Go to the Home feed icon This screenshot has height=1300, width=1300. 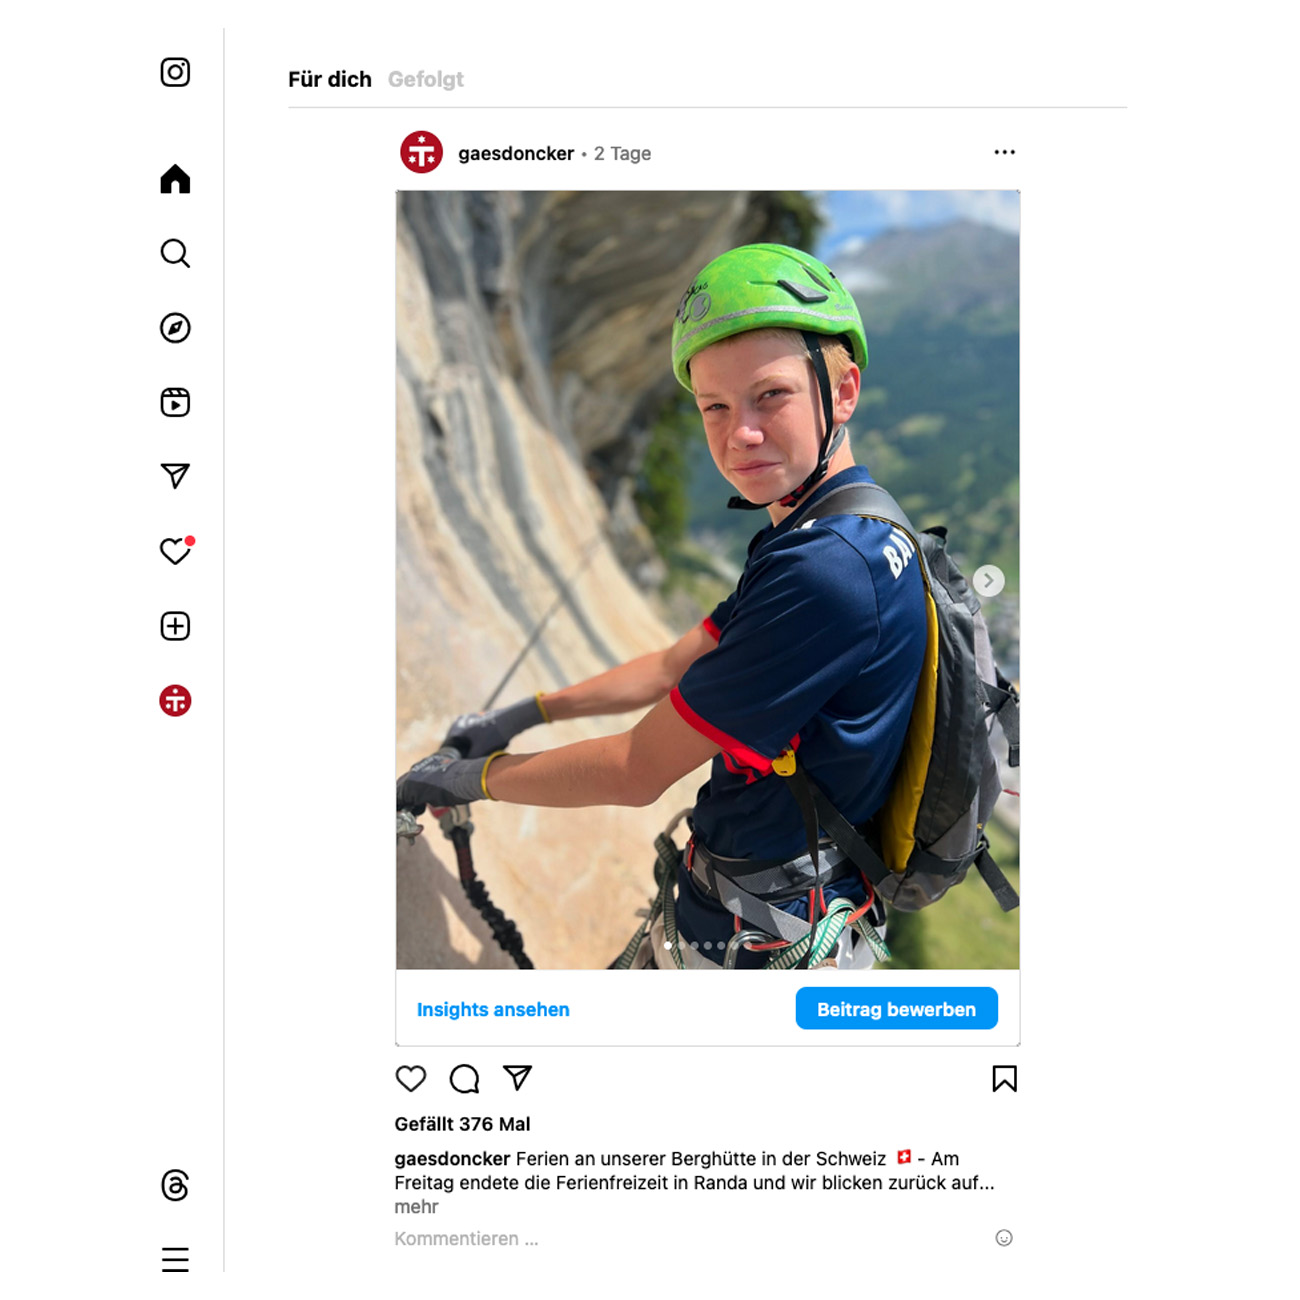pos(175,179)
